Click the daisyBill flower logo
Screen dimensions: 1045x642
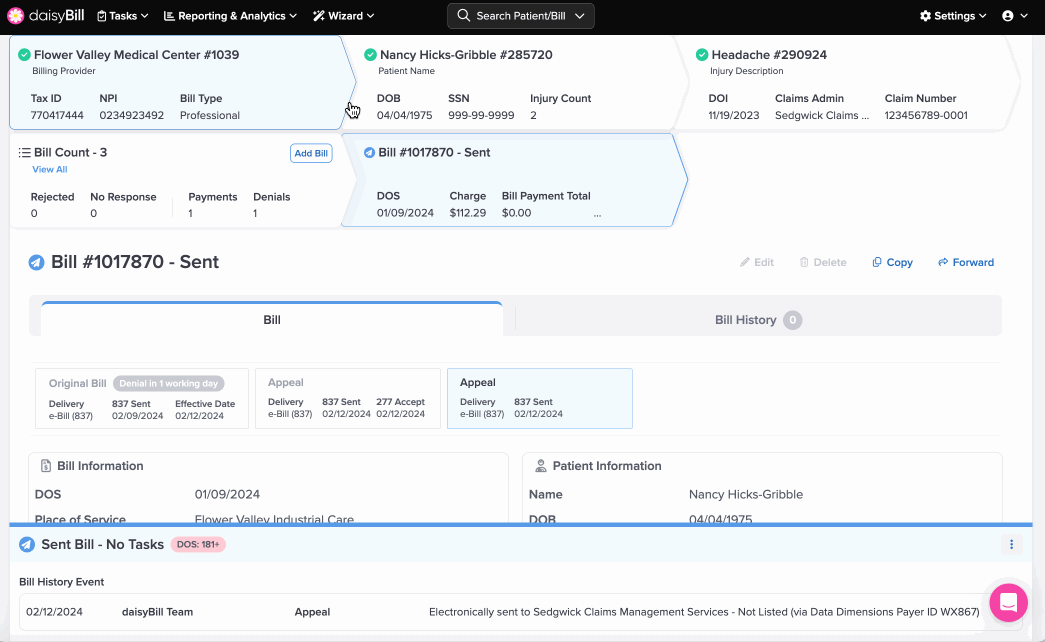pyautogui.click(x=16, y=16)
